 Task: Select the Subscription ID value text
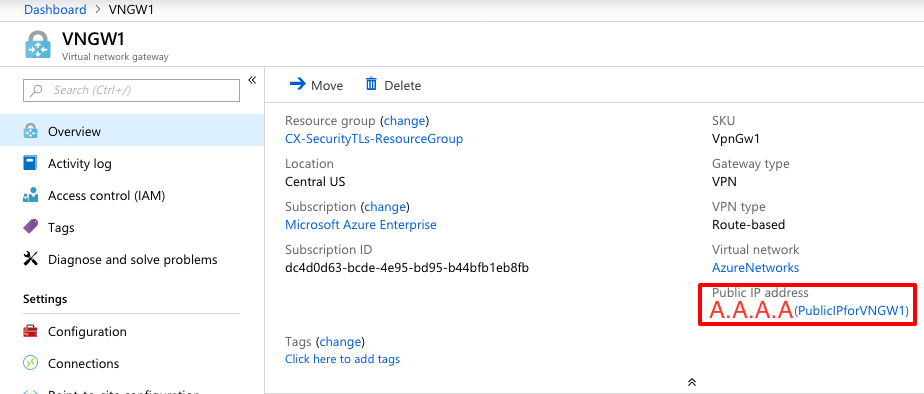point(407,268)
